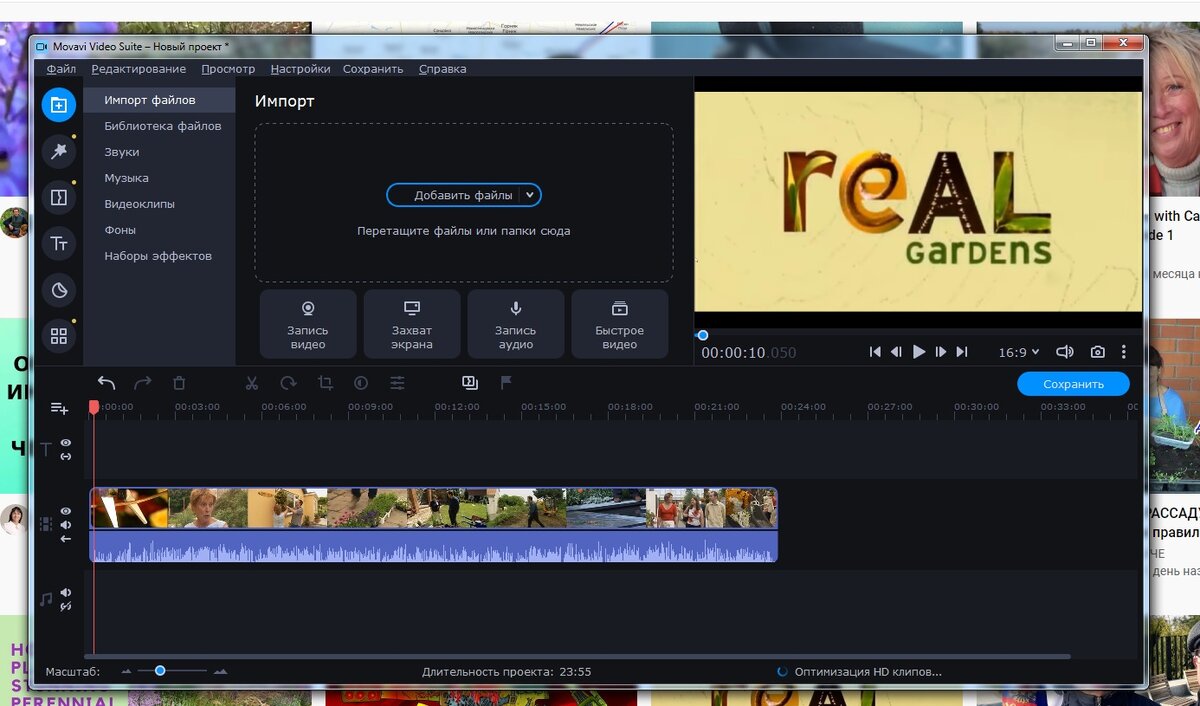Split clip with the scissors tool
The height and width of the screenshot is (706, 1200).
[x=252, y=382]
